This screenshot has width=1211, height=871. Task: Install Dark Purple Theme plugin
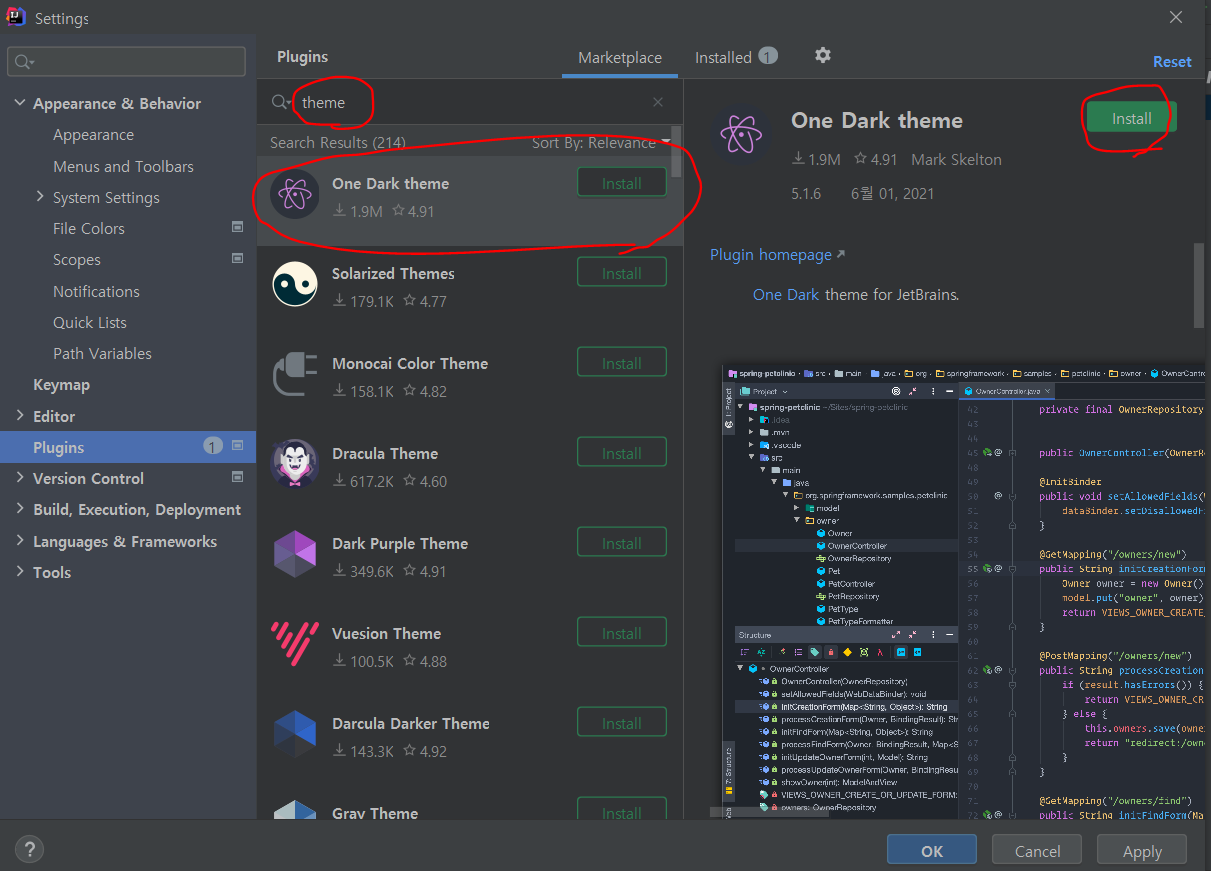click(x=622, y=543)
